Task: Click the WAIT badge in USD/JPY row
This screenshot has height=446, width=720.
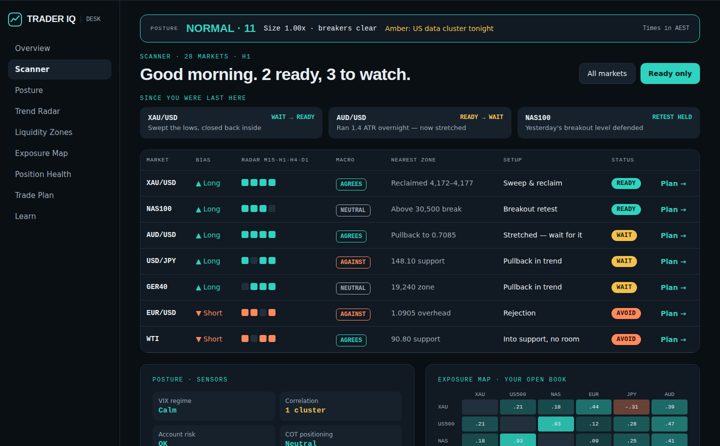Action: tap(624, 261)
